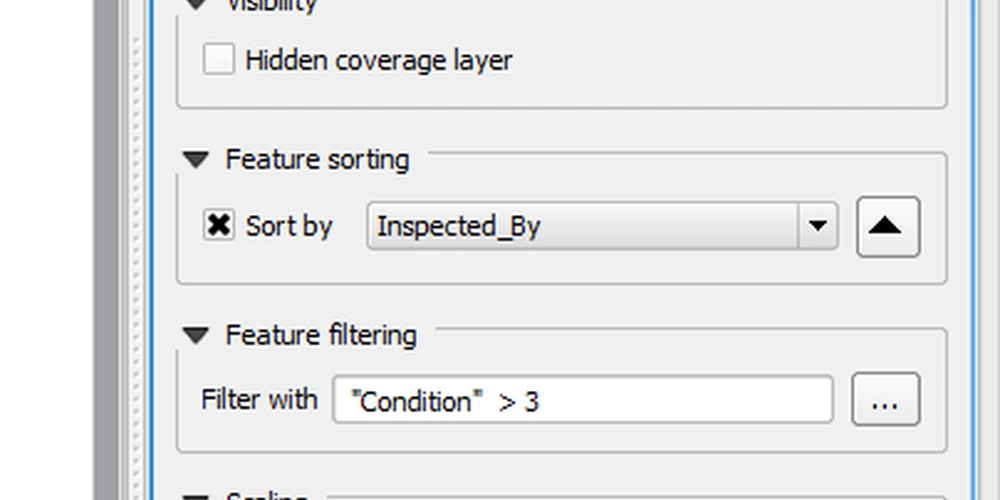
Task: Click the Filter with label
Action: coord(259,400)
